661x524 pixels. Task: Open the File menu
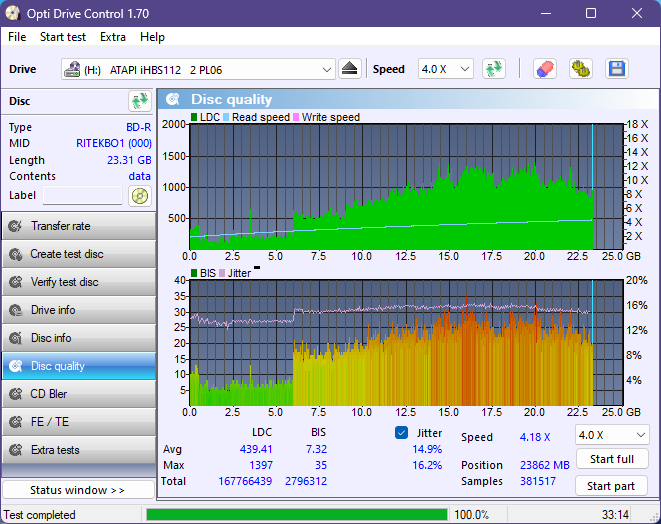point(17,37)
